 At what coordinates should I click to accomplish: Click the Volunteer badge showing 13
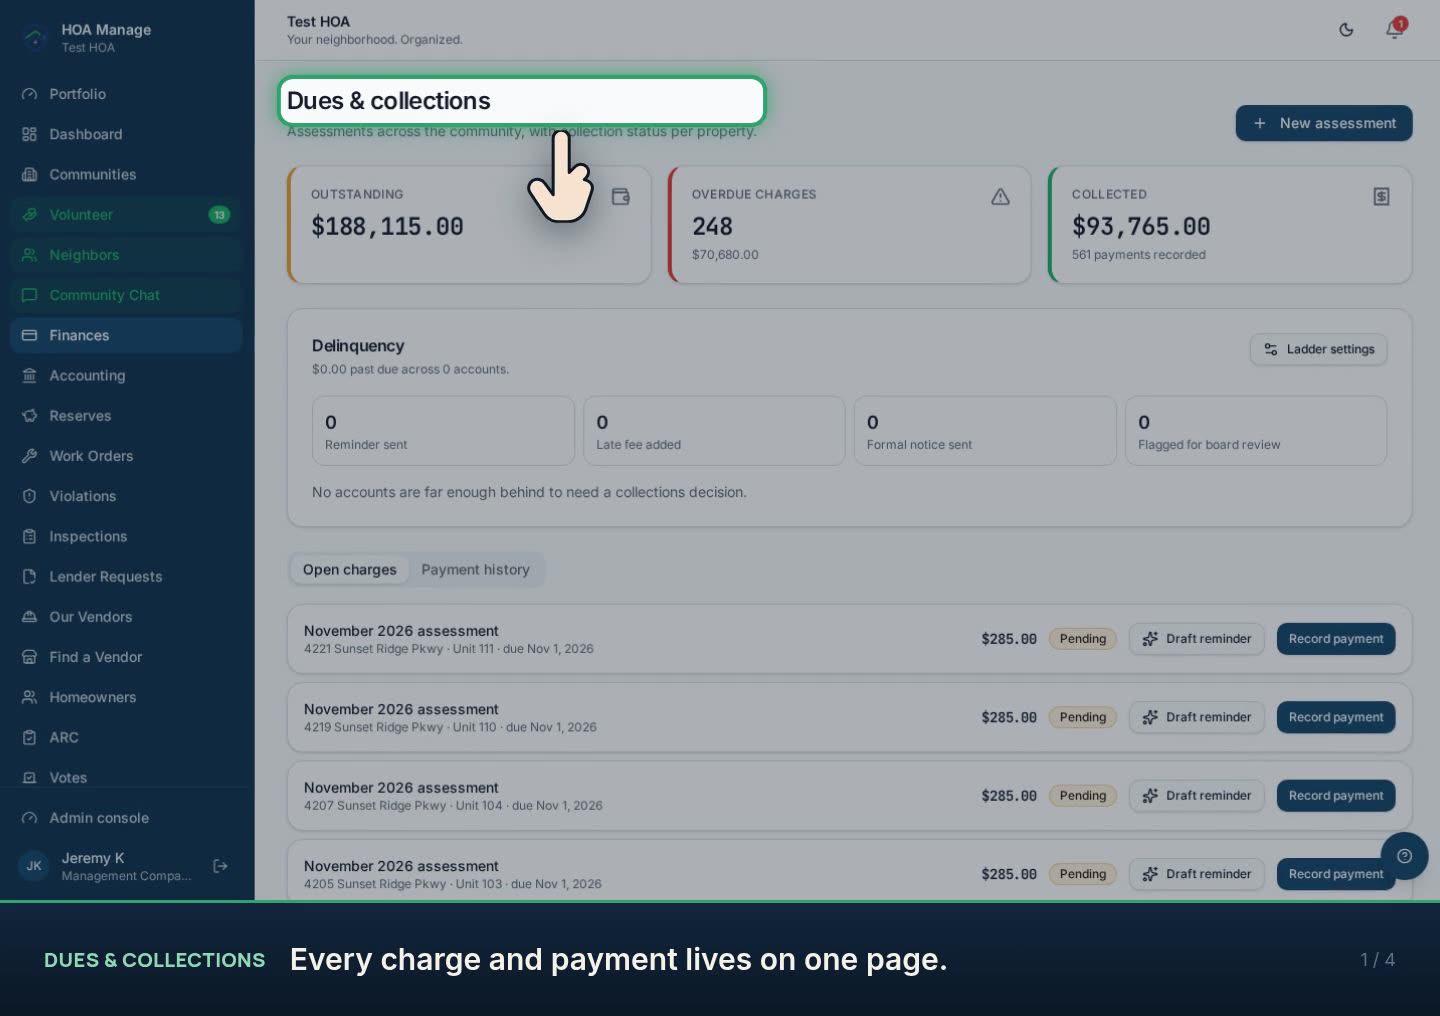pos(219,214)
